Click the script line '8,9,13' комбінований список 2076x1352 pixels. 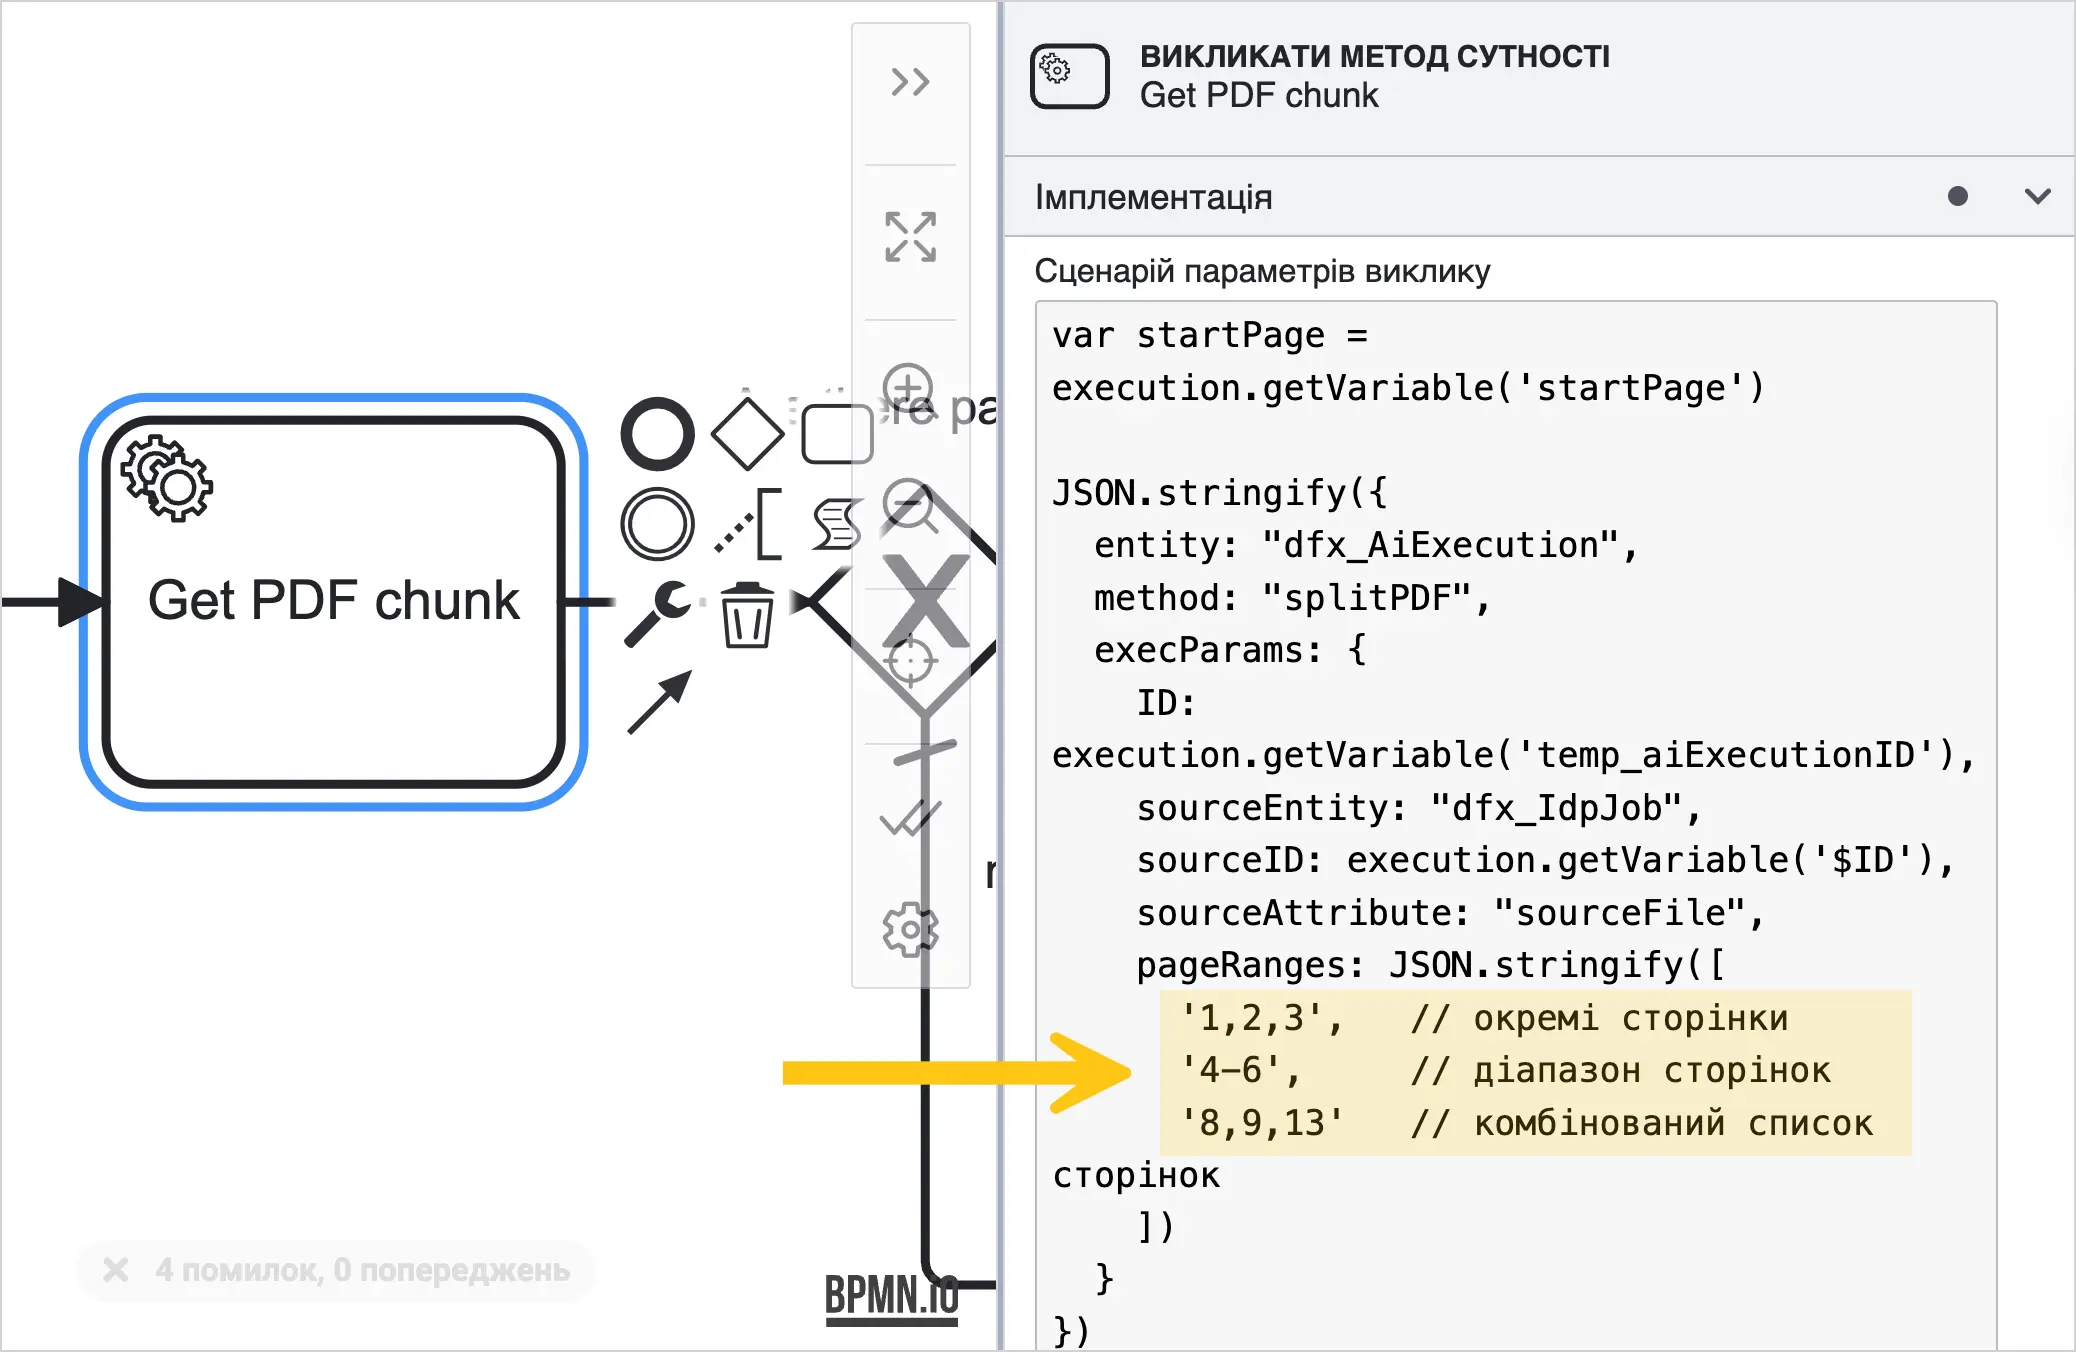[x=1526, y=1123]
